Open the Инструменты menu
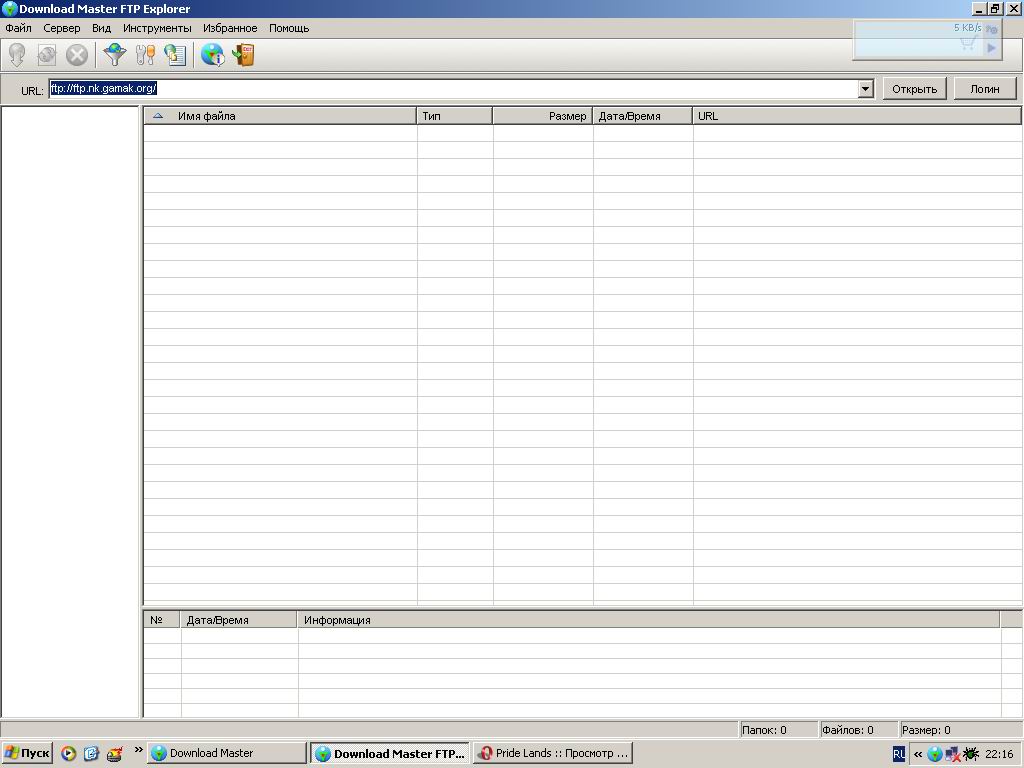1024x768 pixels. point(157,28)
